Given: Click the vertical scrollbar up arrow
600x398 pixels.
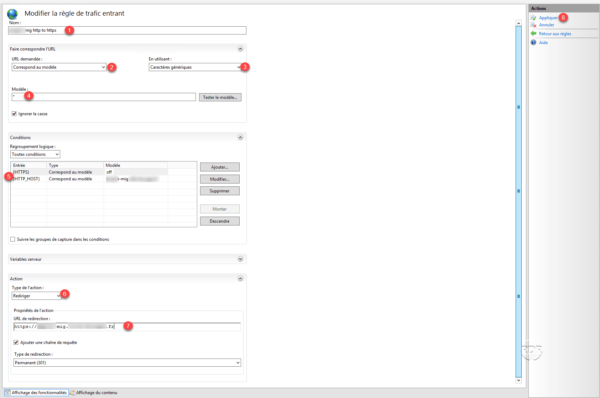Looking at the screenshot, I should pos(518,23).
